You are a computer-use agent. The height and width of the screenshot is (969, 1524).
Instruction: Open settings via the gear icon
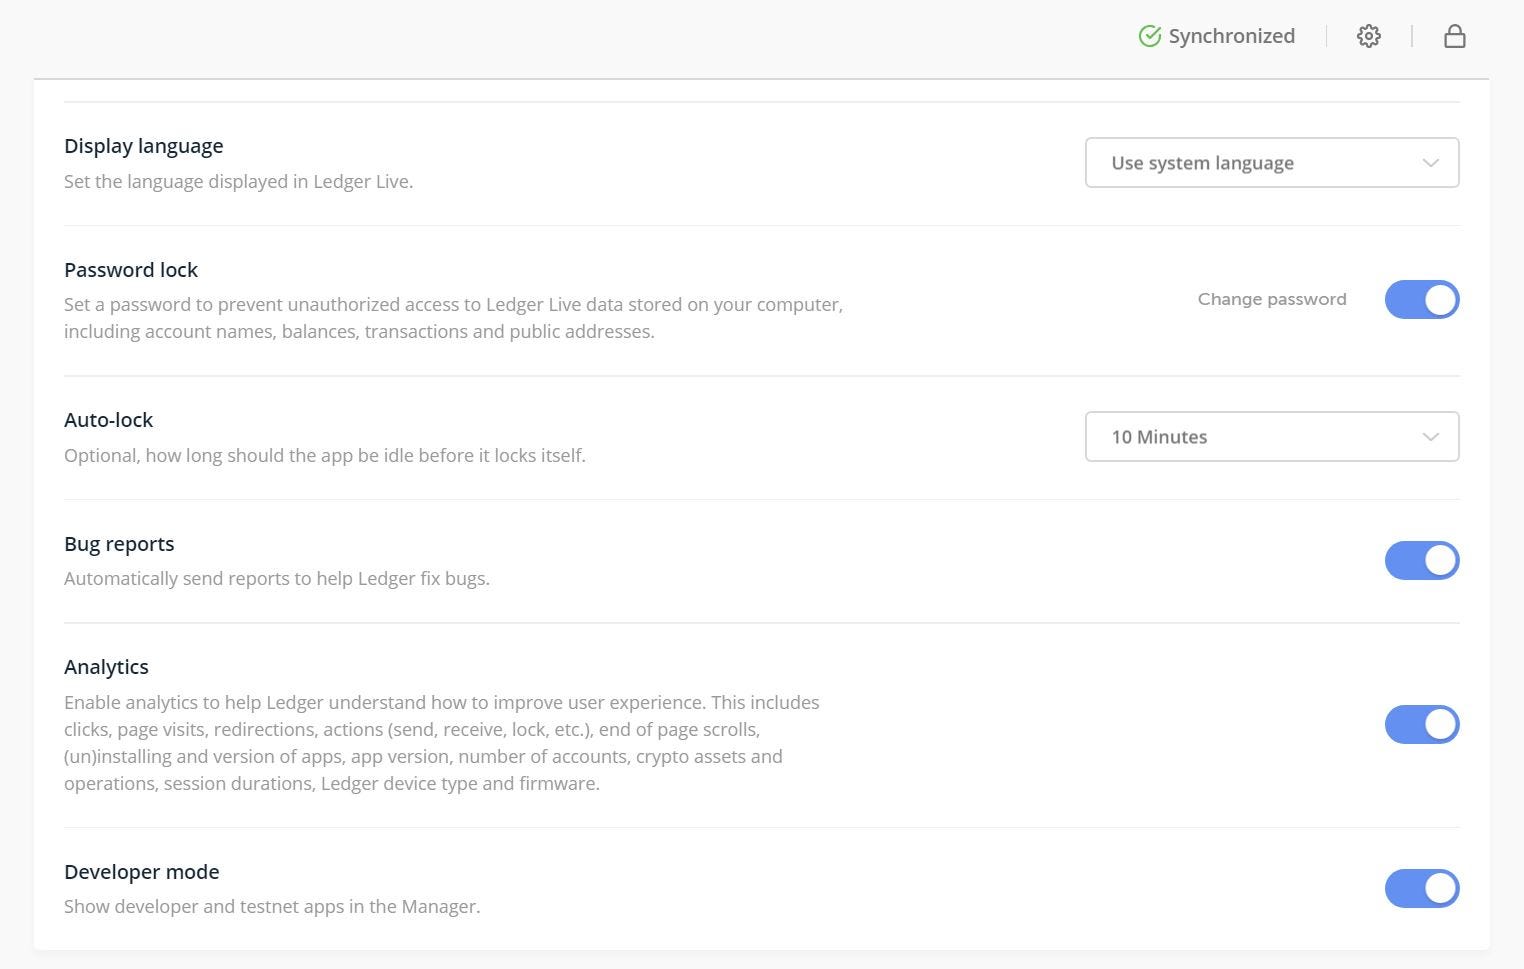pyautogui.click(x=1369, y=36)
